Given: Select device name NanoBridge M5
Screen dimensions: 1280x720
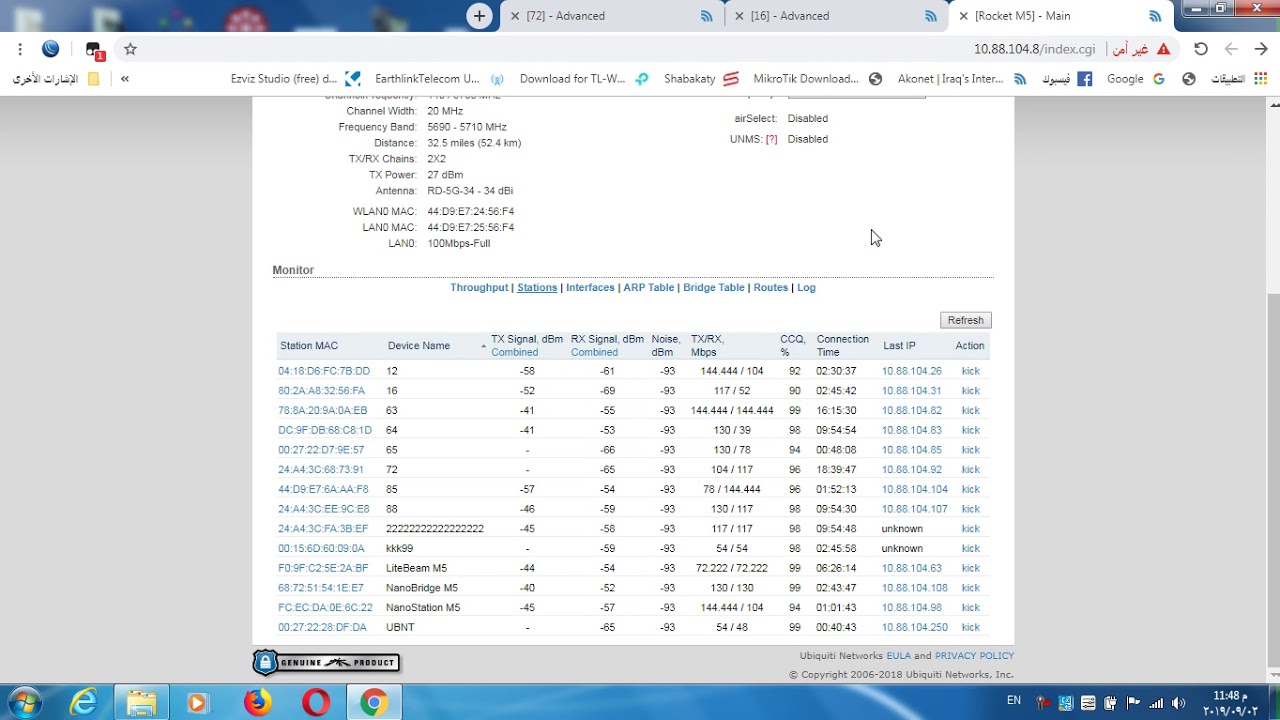Looking at the screenshot, I should (x=422, y=588).
